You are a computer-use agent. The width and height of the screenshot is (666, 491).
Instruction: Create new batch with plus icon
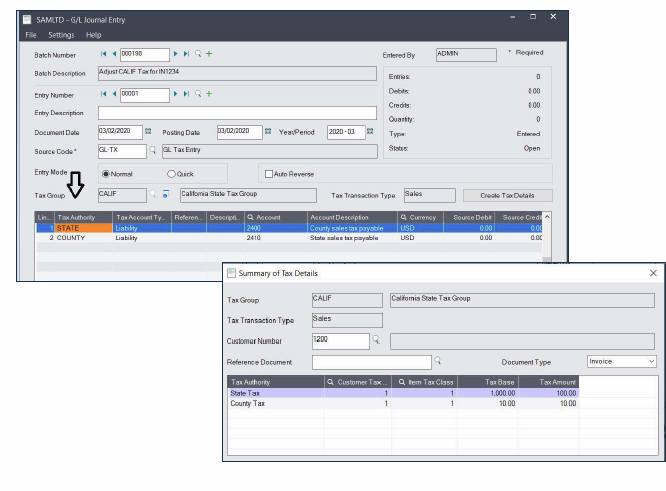click(209, 54)
